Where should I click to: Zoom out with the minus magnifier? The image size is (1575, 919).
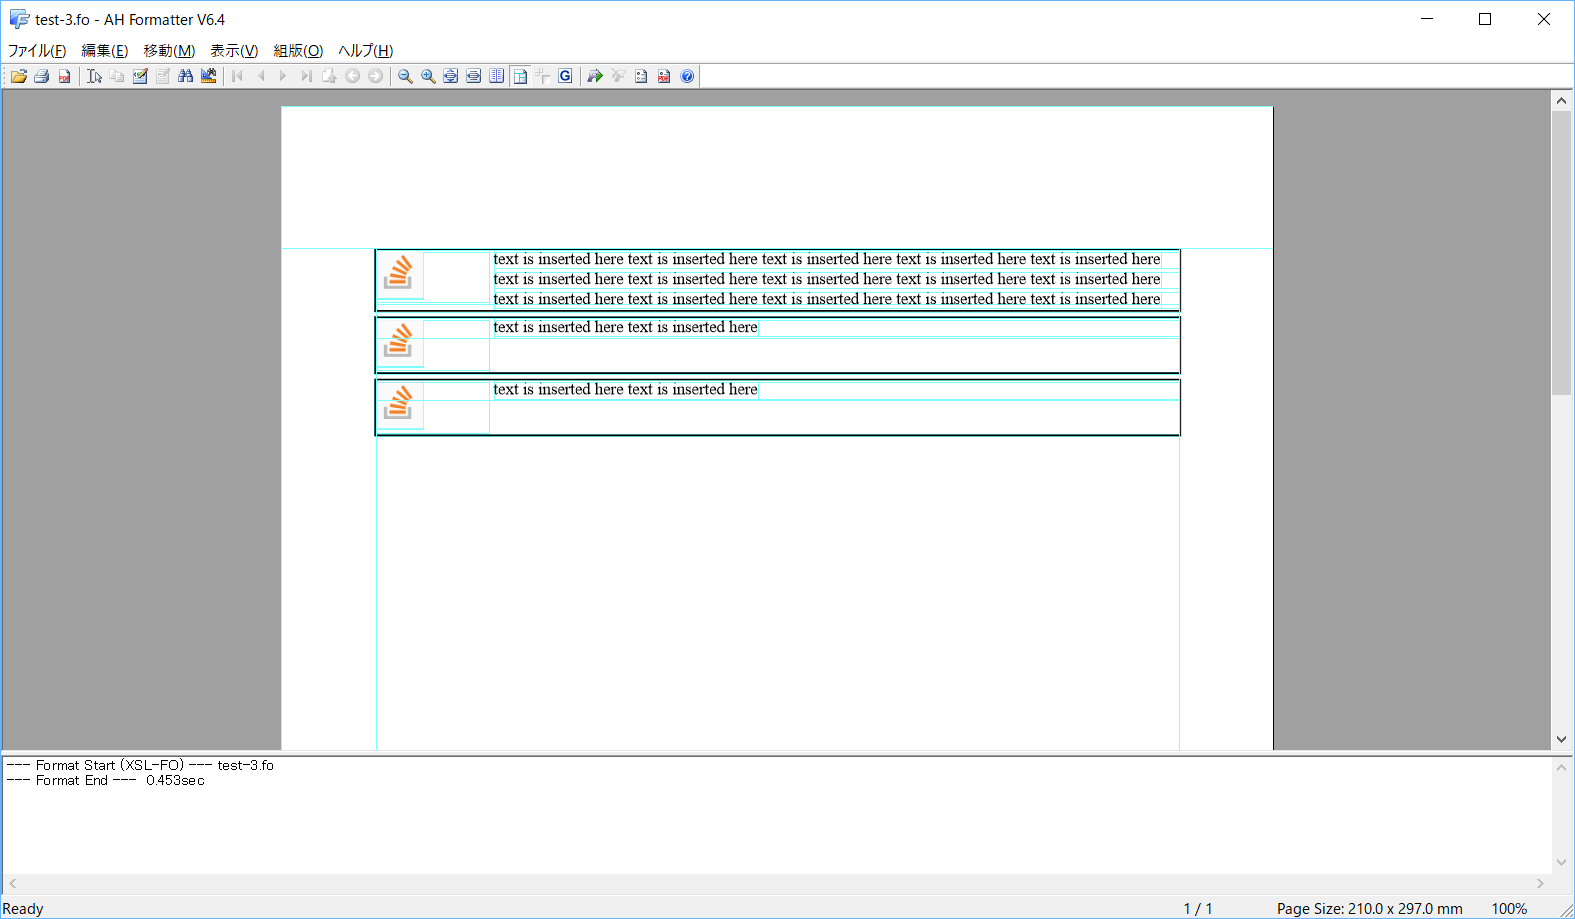(405, 76)
